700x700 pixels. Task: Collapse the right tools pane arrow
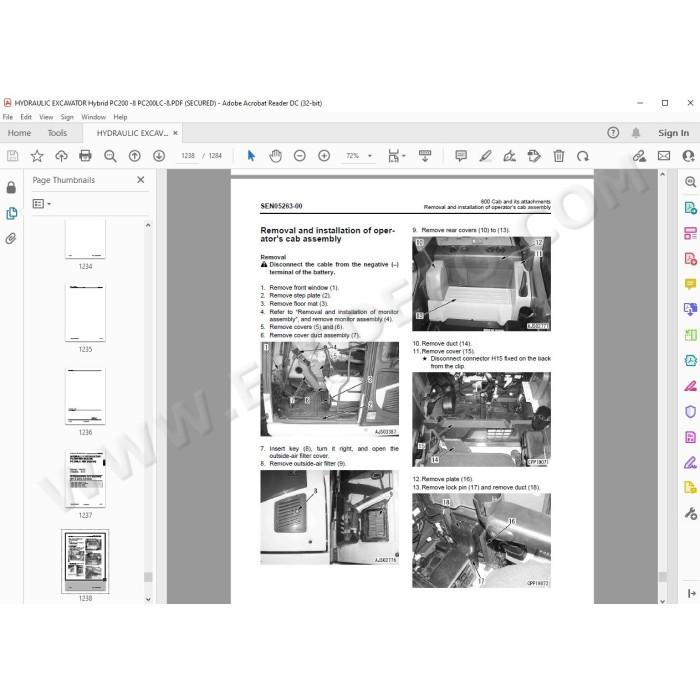692,593
